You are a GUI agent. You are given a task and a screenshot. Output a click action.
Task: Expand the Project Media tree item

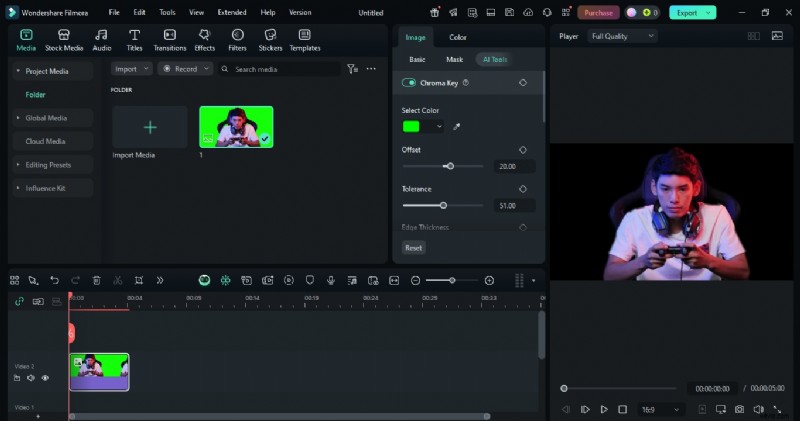click(x=18, y=71)
